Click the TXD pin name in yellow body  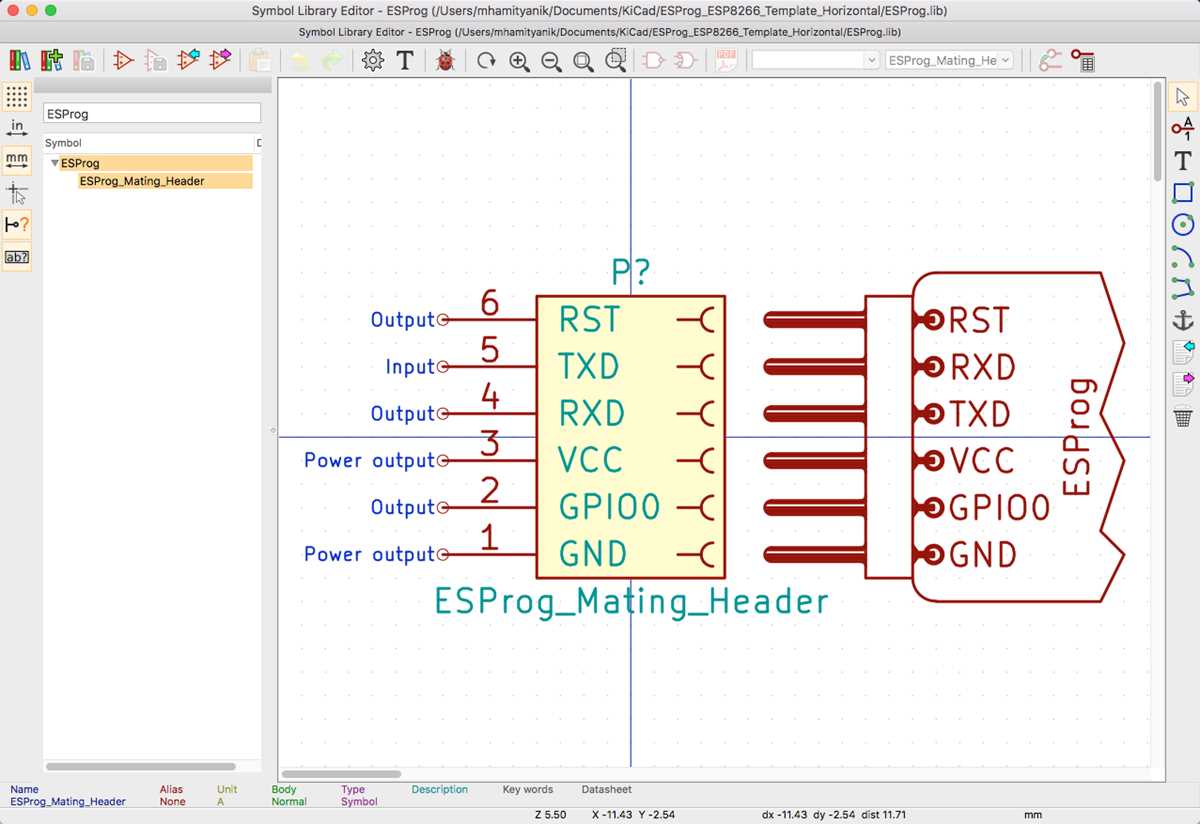[590, 367]
